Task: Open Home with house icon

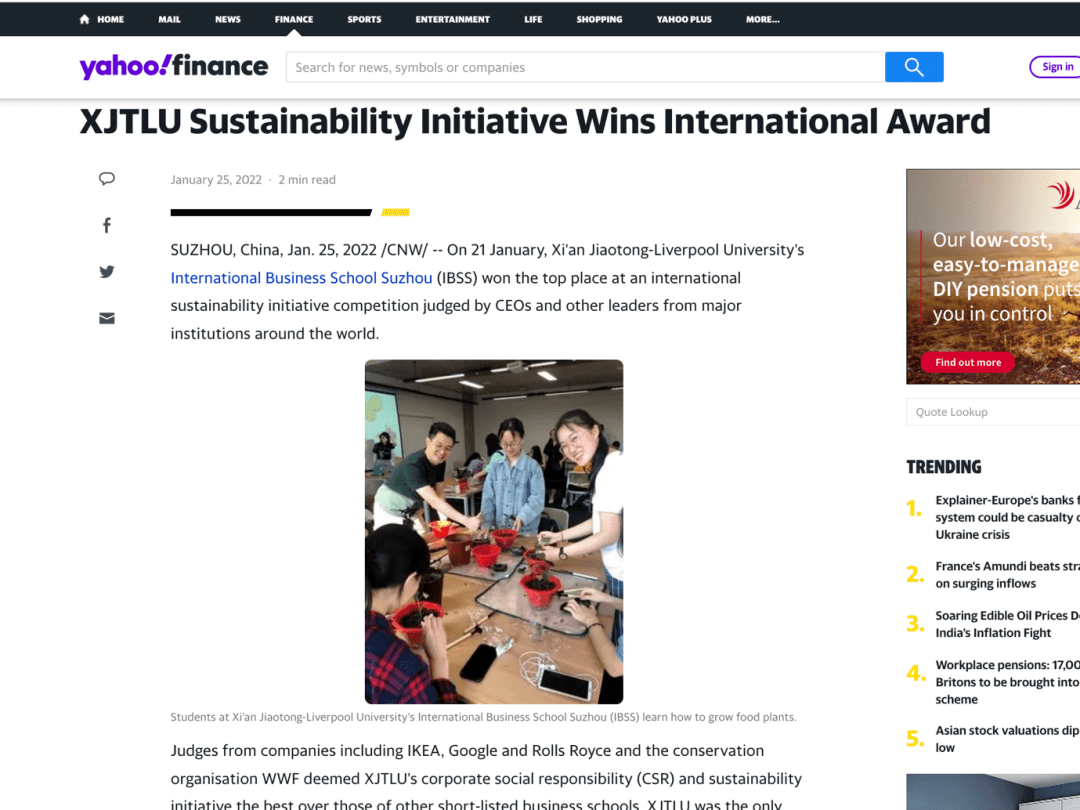Action: click(102, 19)
